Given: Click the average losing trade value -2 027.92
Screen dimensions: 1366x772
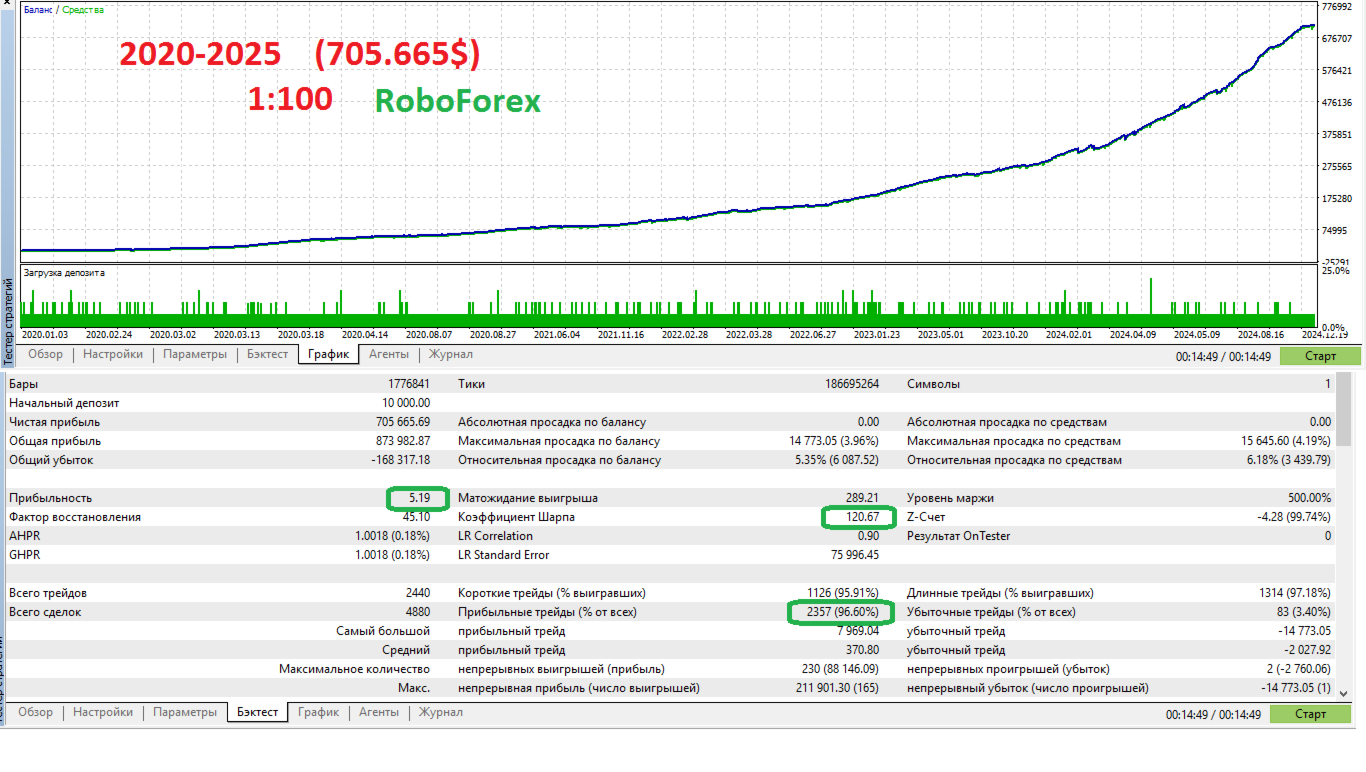Looking at the screenshot, I should tap(1309, 650).
